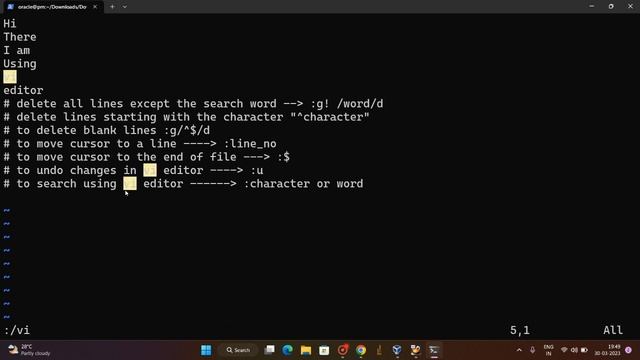The height and width of the screenshot is (360, 640).
Task: Click highlighted vi in the undo changes line
Action: click(x=150, y=170)
